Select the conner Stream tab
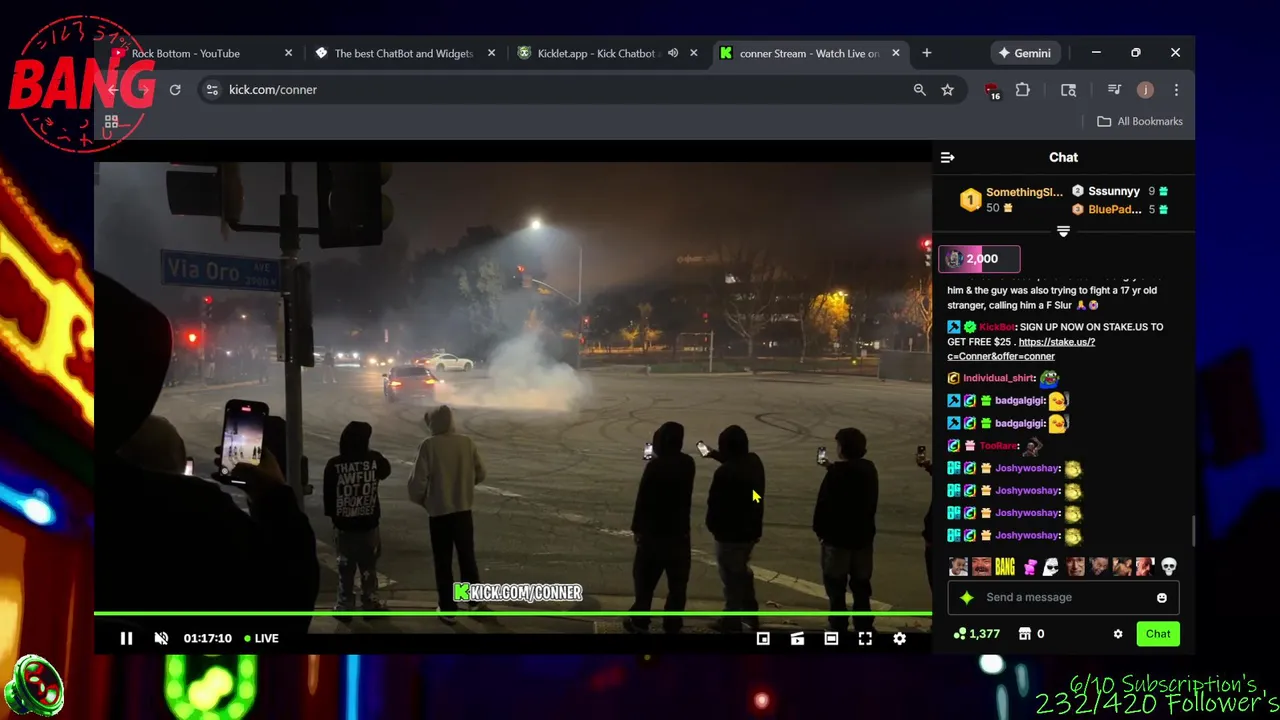Image resolution: width=1280 pixels, height=720 pixels. (x=809, y=53)
